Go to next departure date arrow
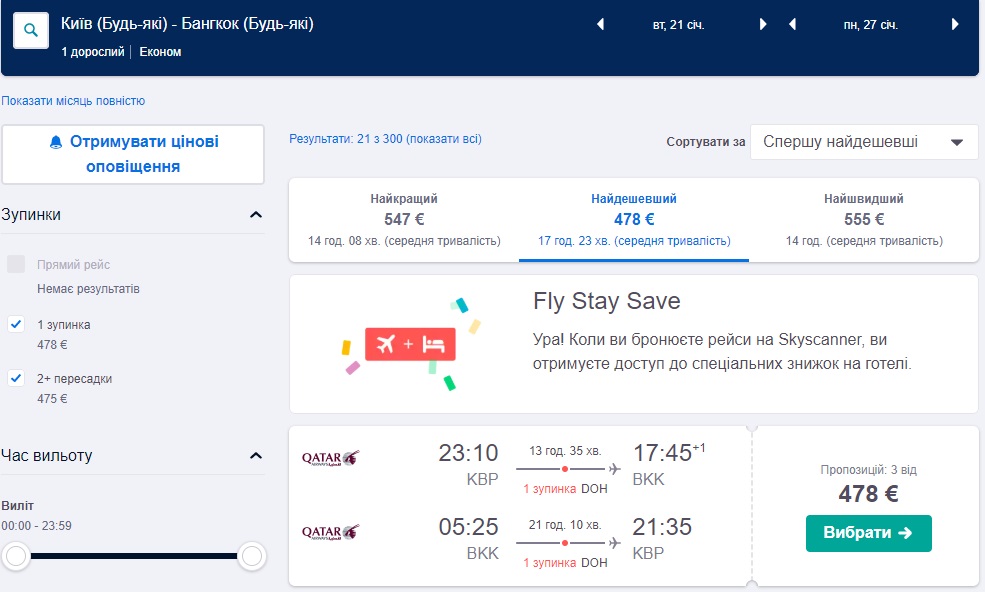Screen dimensions: 985x592 [763, 25]
